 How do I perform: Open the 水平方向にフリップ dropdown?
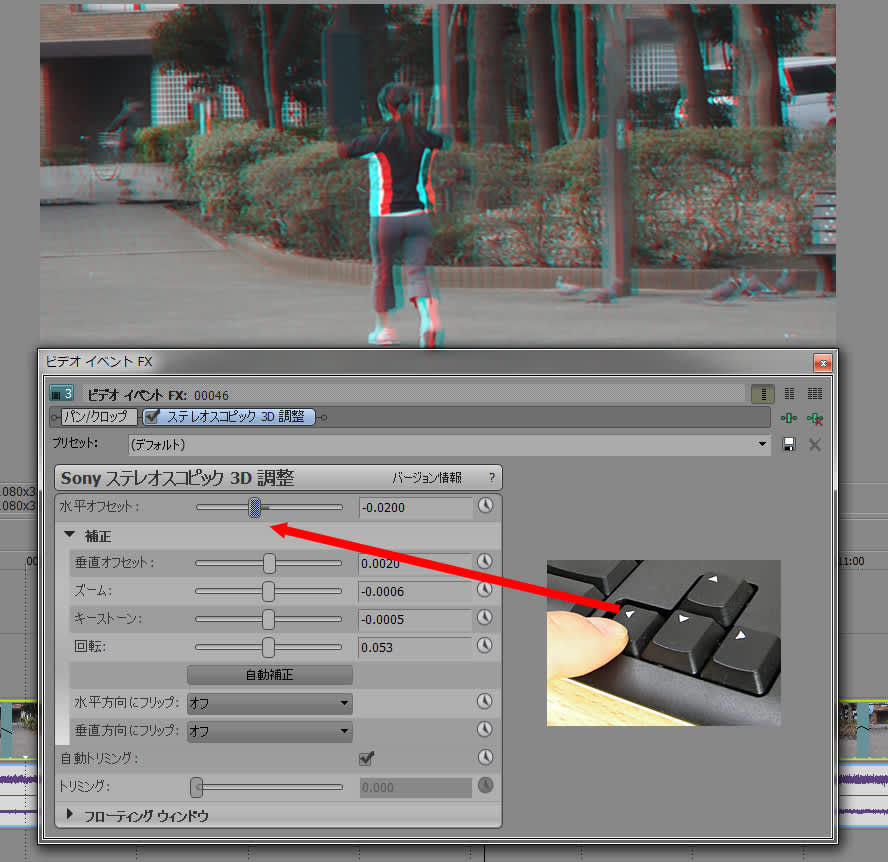click(269, 703)
